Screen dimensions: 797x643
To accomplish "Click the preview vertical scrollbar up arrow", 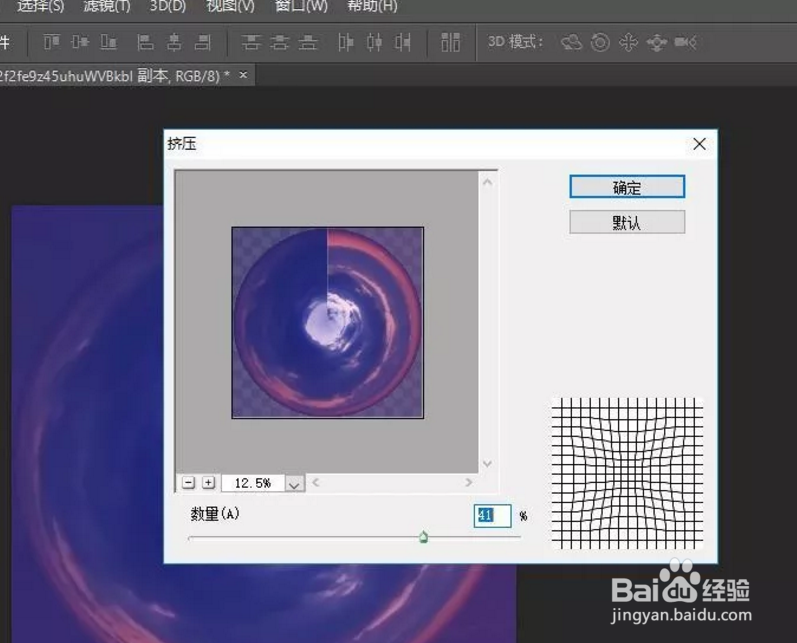I will 487,182.
